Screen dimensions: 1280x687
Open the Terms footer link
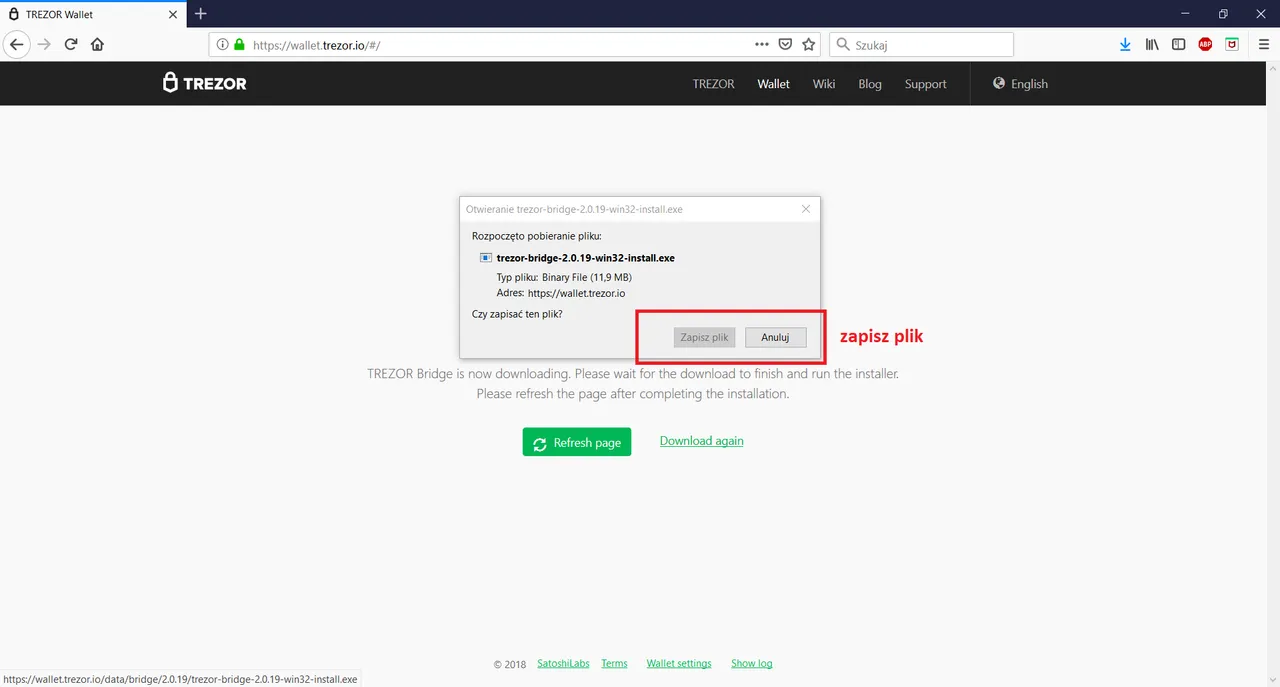614,663
